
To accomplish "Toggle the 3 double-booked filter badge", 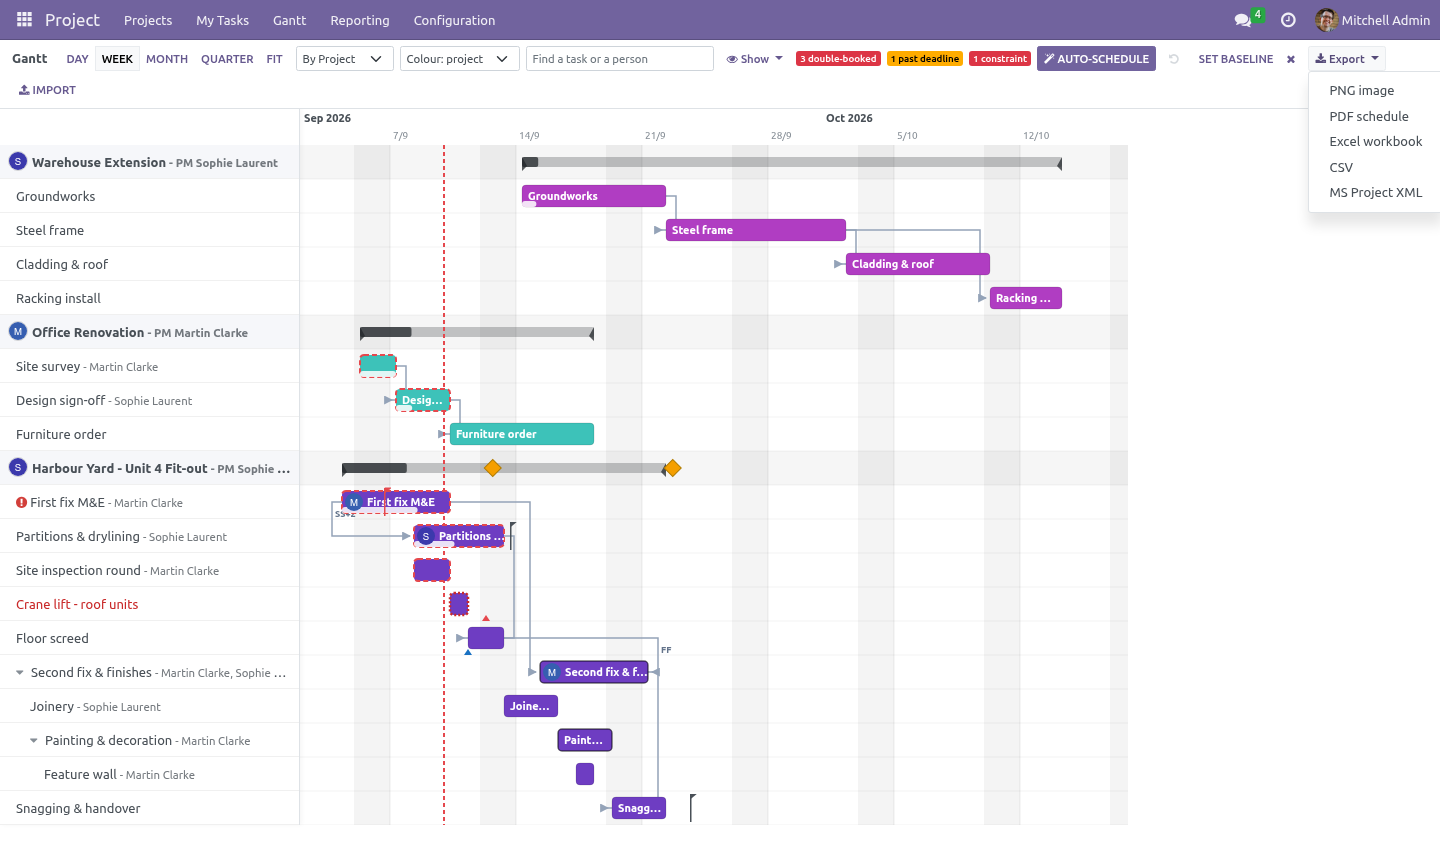I will (838, 59).
